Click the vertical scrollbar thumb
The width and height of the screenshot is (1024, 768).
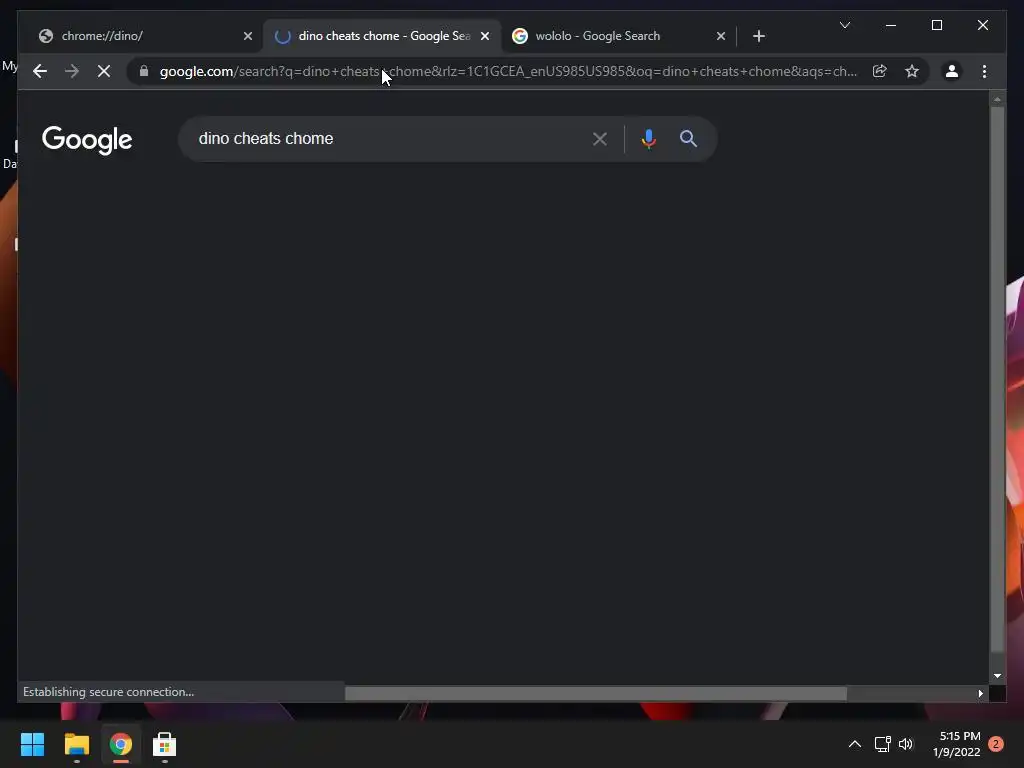[997, 379]
